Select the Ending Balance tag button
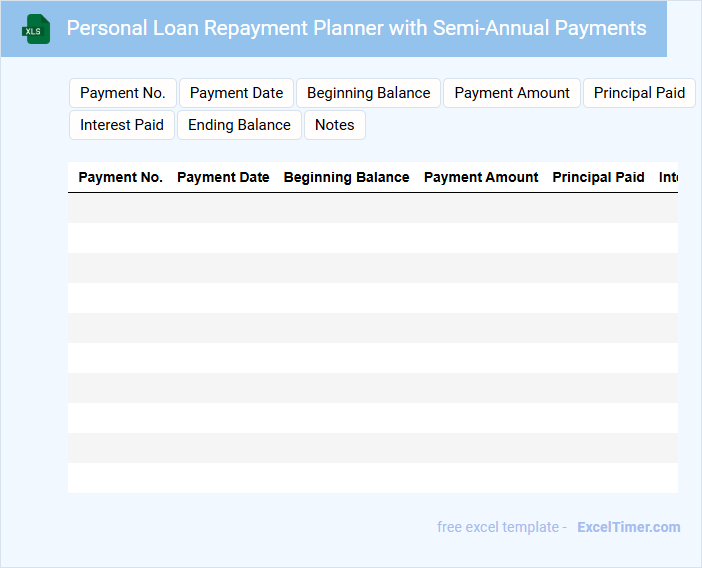The width and height of the screenshot is (702, 568). point(239,125)
